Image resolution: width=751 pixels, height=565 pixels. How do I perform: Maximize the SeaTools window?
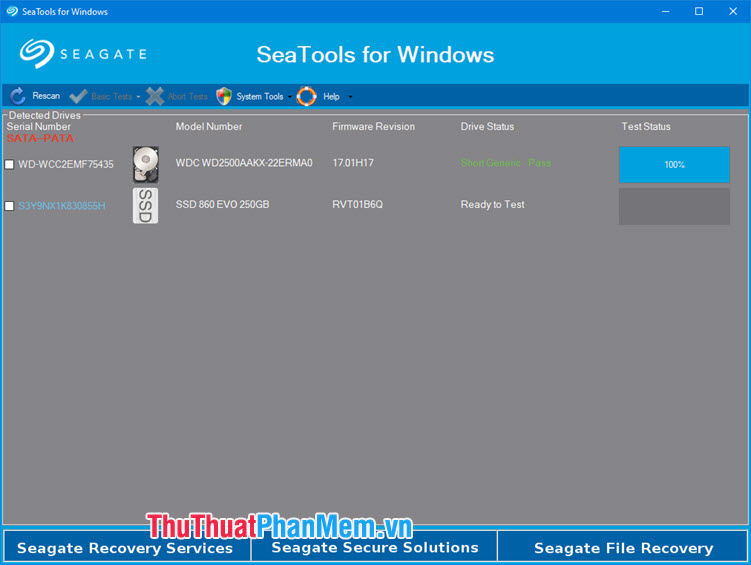tap(699, 11)
